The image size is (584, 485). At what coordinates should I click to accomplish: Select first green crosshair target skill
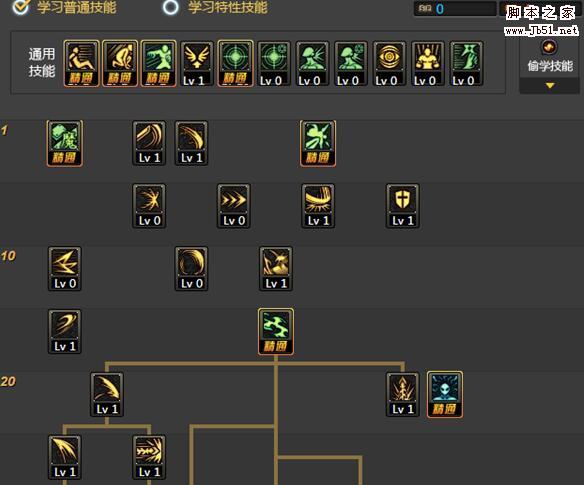pos(235,64)
